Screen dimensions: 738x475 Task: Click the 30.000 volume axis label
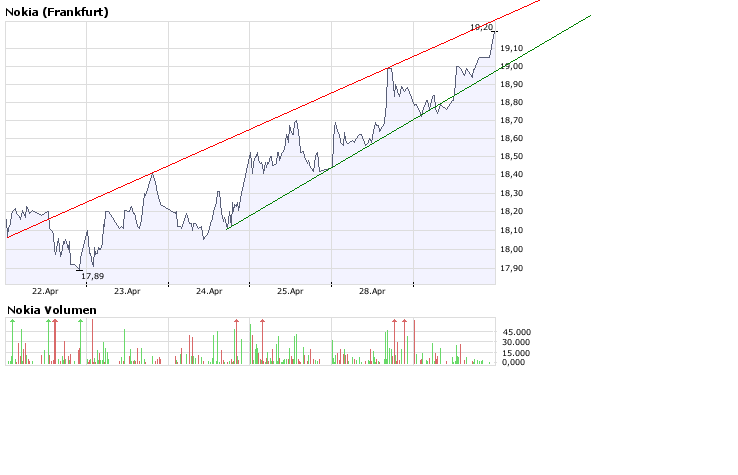coord(516,342)
